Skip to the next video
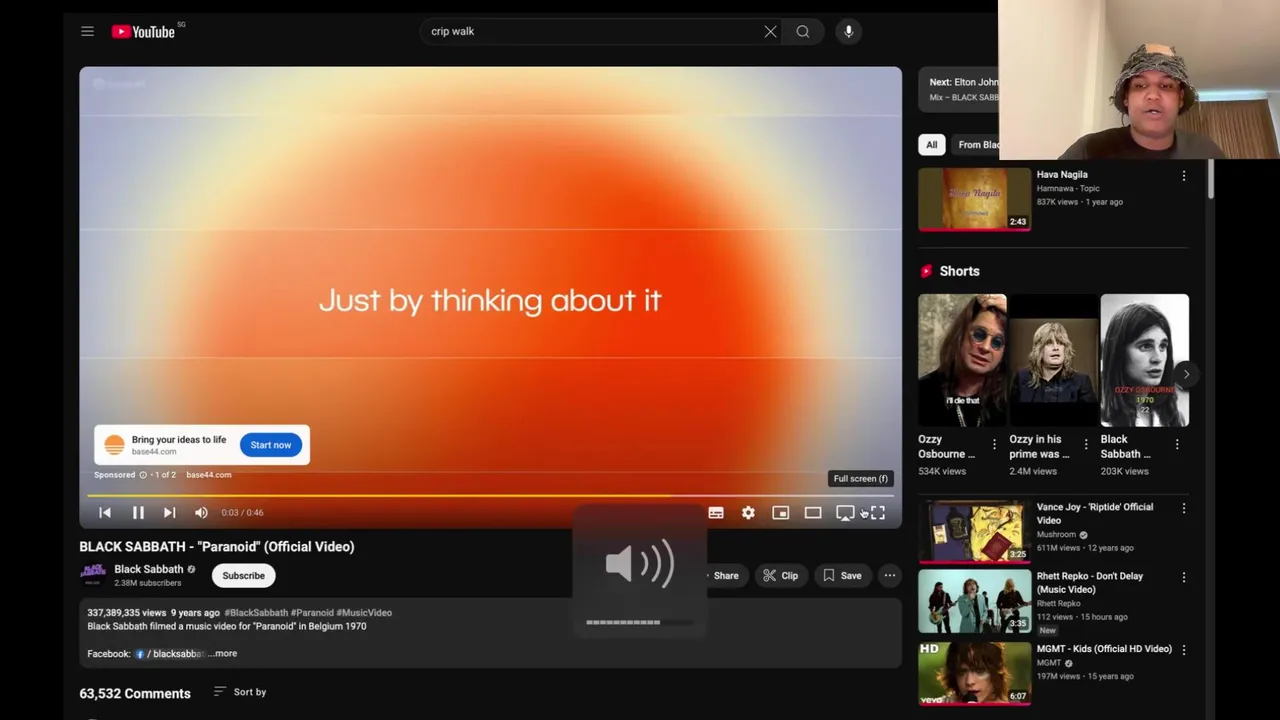The image size is (1280, 720). [169, 513]
